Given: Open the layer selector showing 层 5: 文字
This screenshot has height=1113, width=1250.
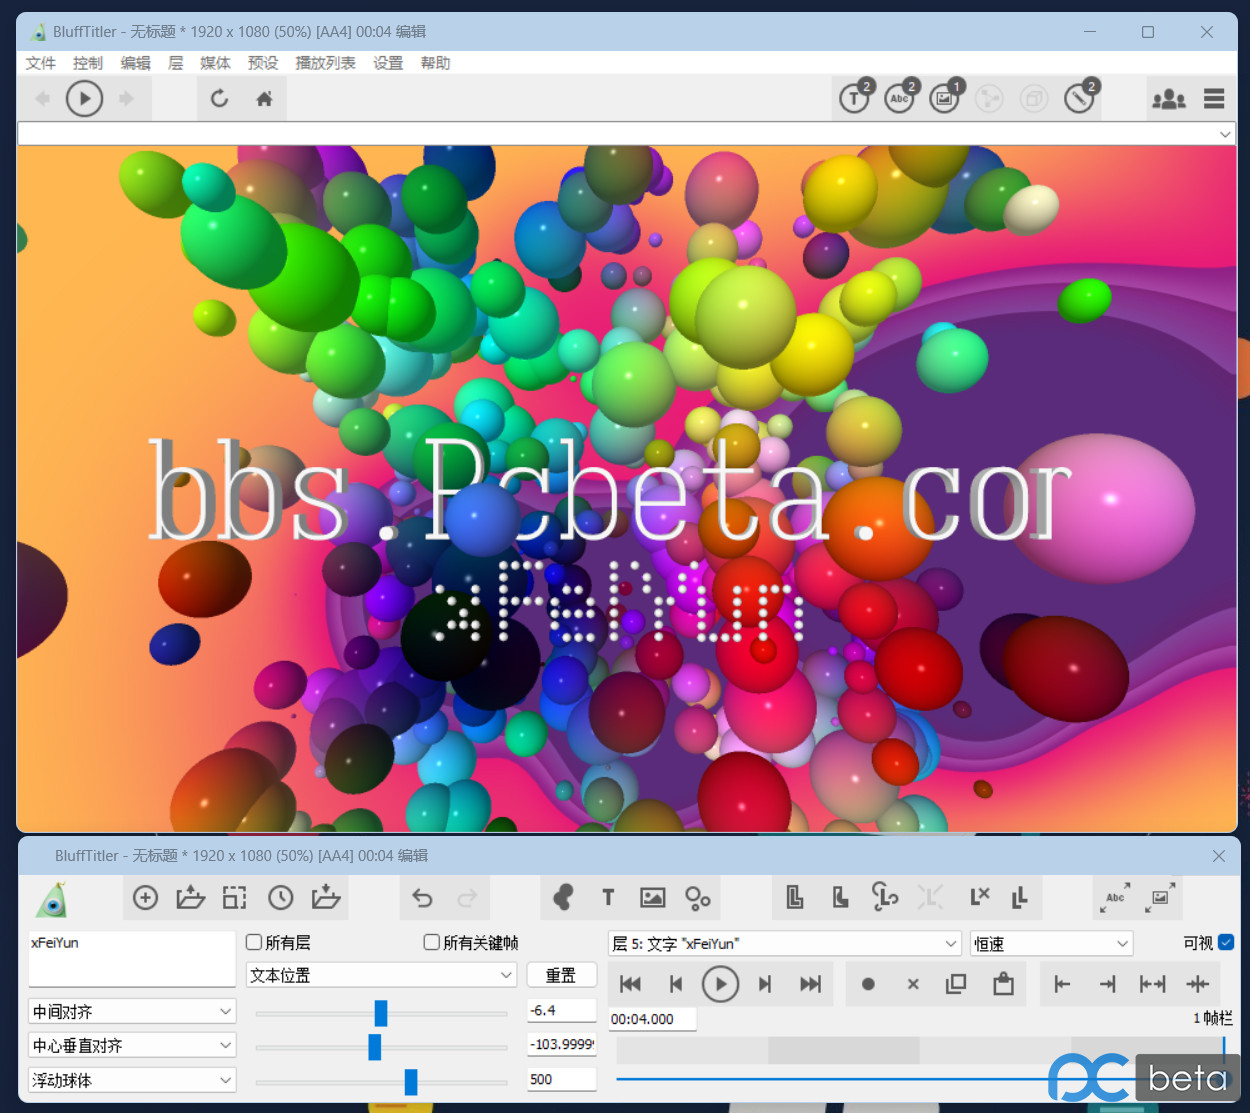Looking at the screenshot, I should tap(785, 943).
